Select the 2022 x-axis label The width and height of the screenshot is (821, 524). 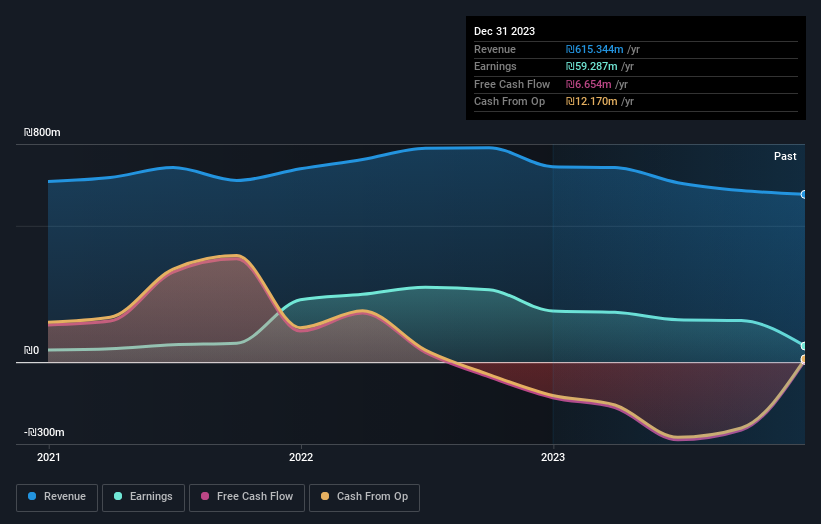[301, 457]
